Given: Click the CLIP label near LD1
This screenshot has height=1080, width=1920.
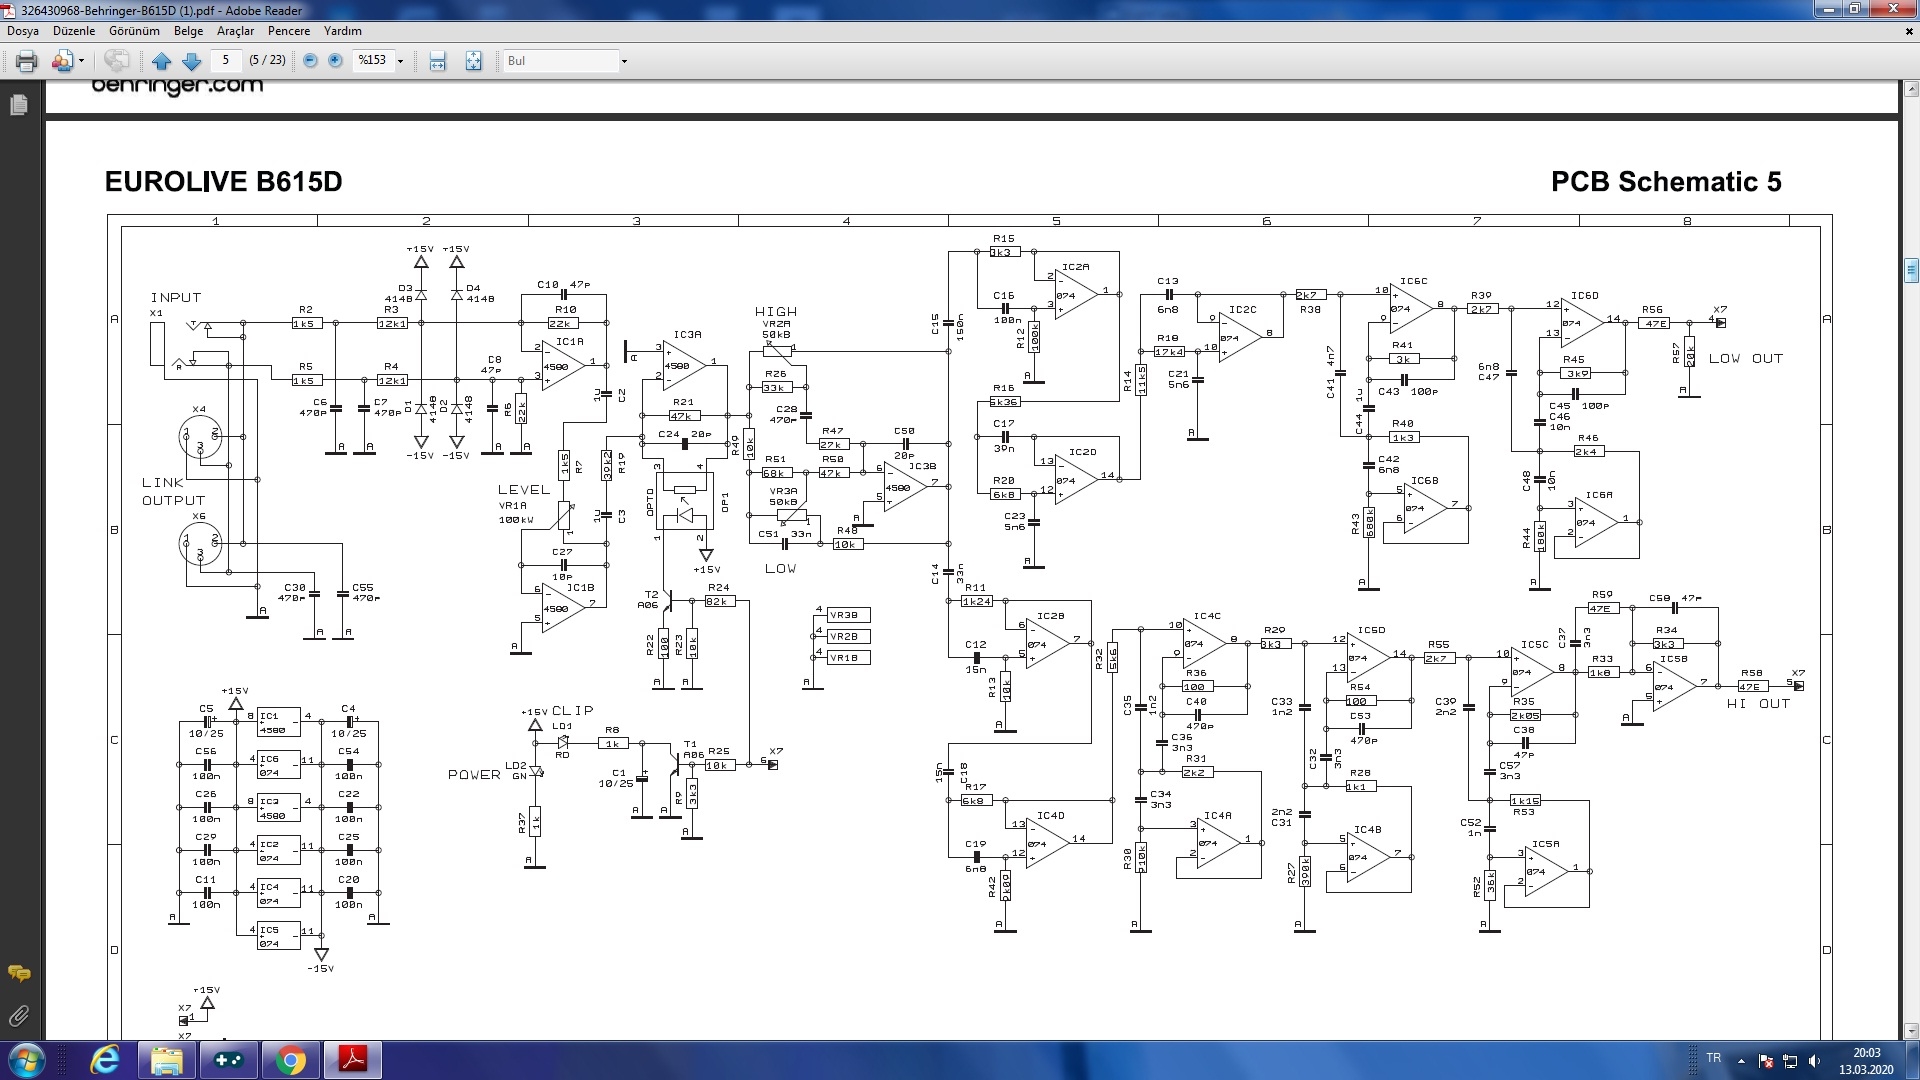Looking at the screenshot, I should [x=573, y=711].
